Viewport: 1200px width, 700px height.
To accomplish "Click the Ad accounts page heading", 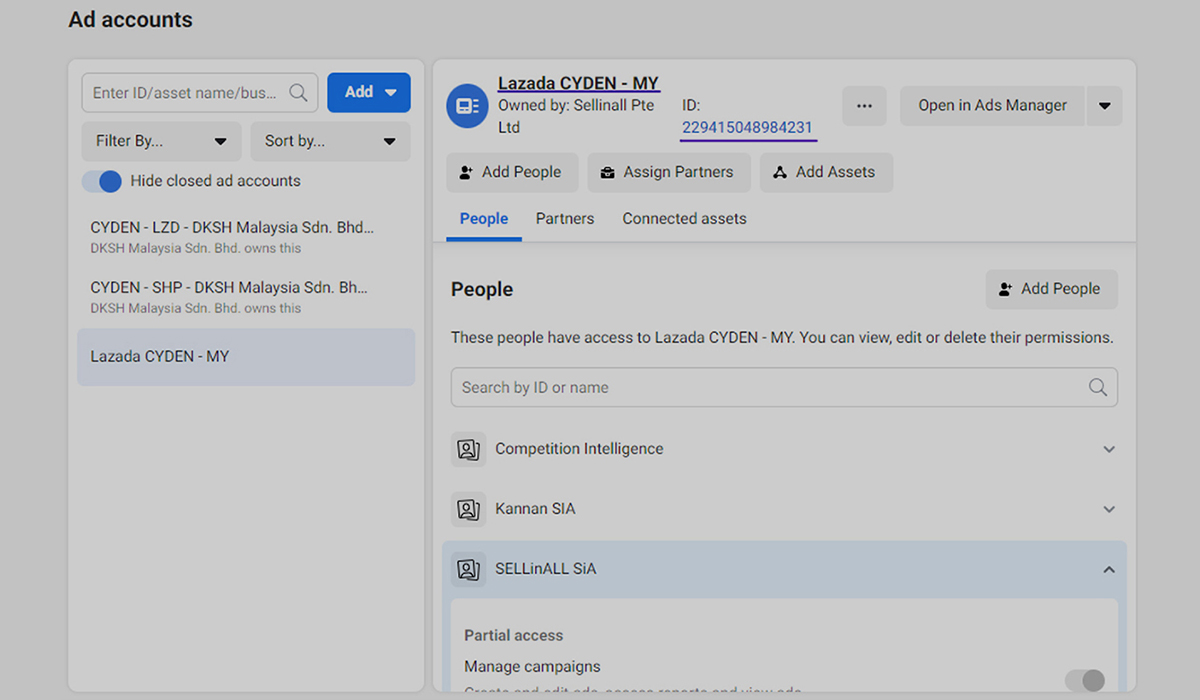I will tap(130, 20).
